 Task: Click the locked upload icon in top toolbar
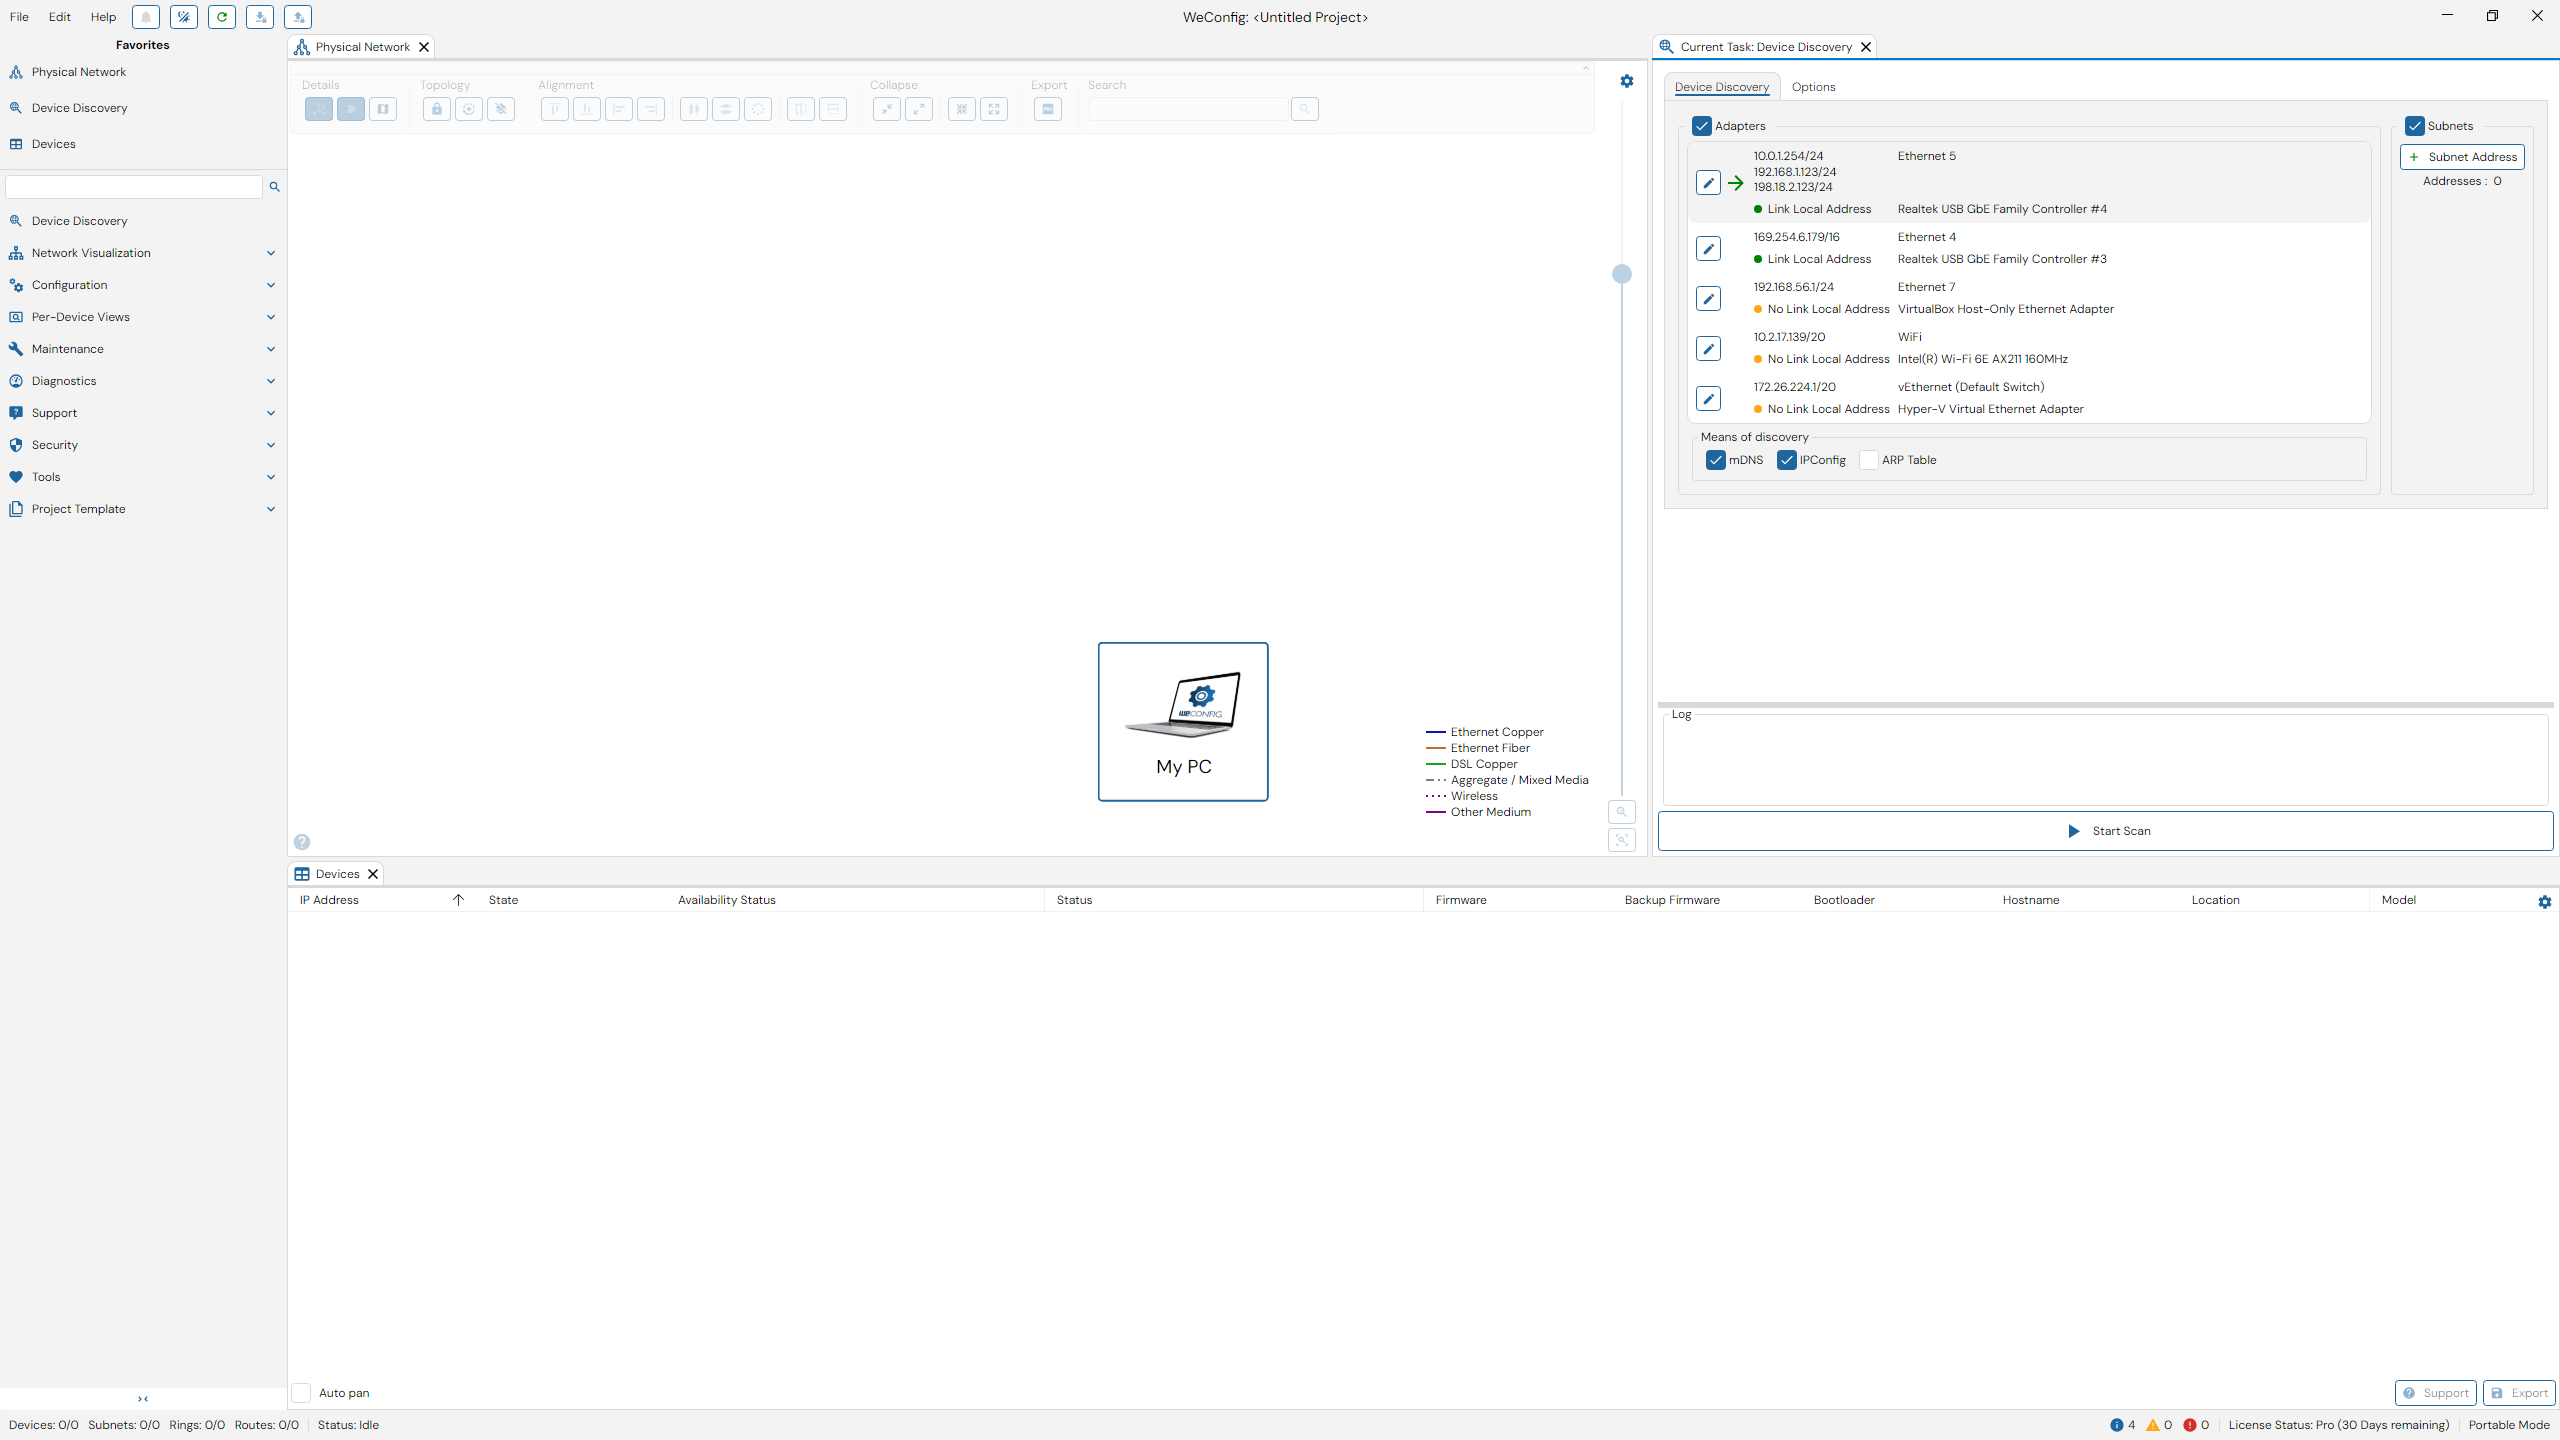click(298, 17)
